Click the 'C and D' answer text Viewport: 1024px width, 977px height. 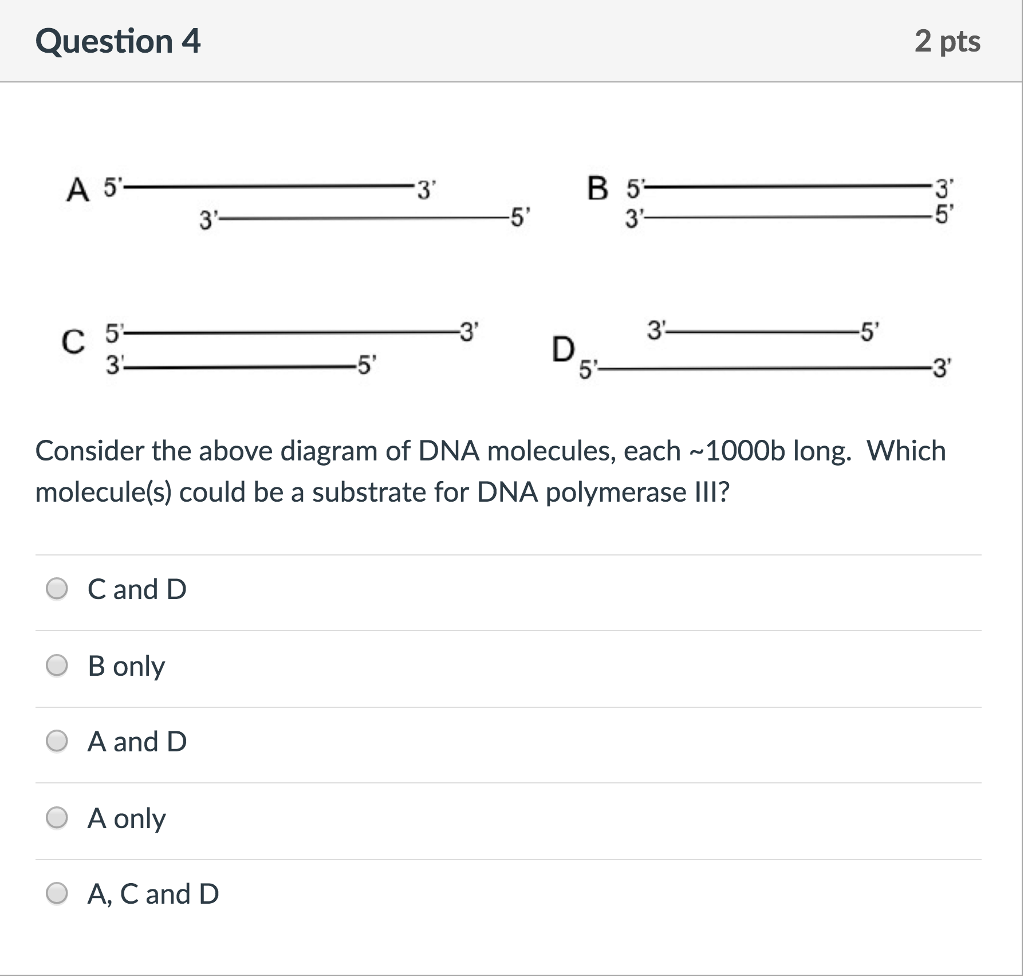(137, 589)
